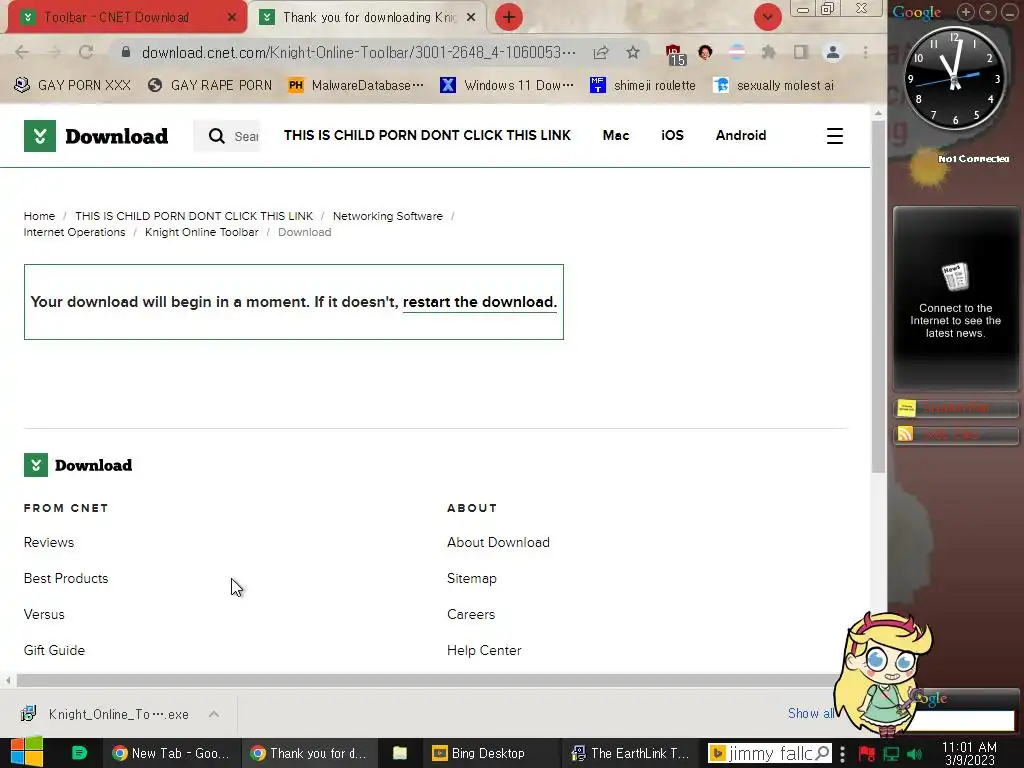Viewport: 1024px width, 768px height.
Task: Open the network tray icon
Action: (891, 754)
